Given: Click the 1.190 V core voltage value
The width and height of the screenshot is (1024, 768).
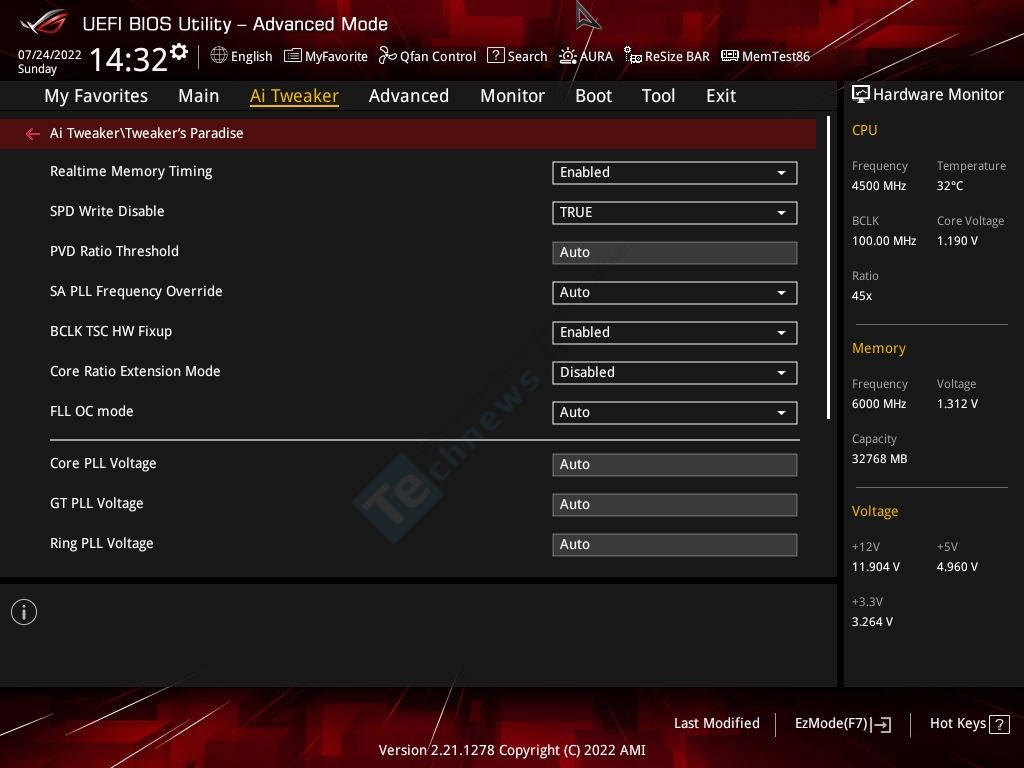Looking at the screenshot, I should pos(957,240).
